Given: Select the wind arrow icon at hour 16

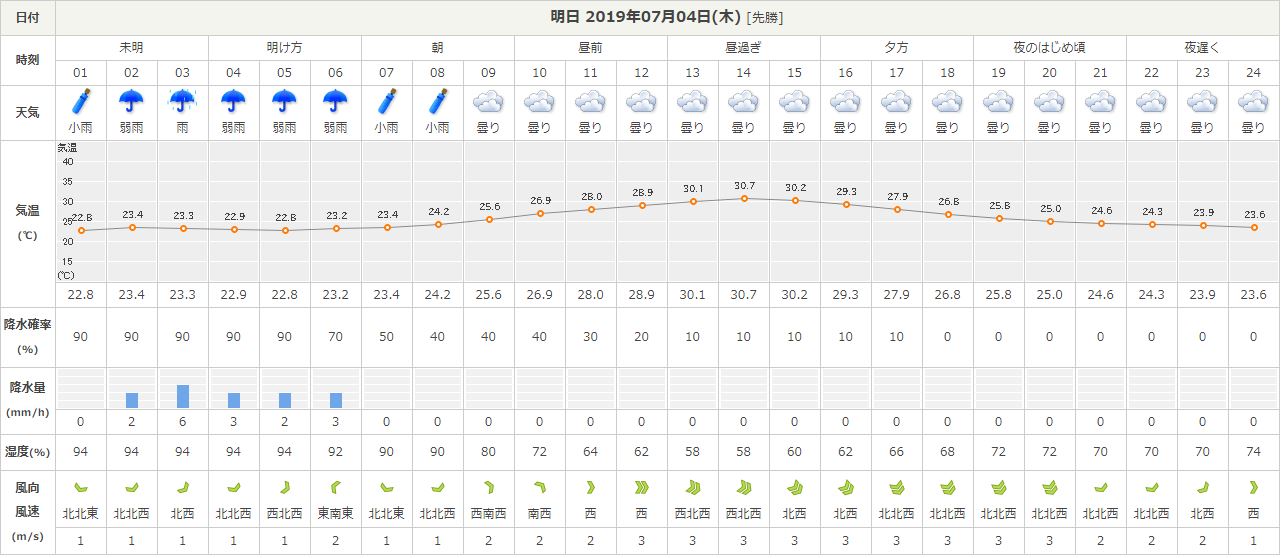Looking at the screenshot, I should 846,488.
